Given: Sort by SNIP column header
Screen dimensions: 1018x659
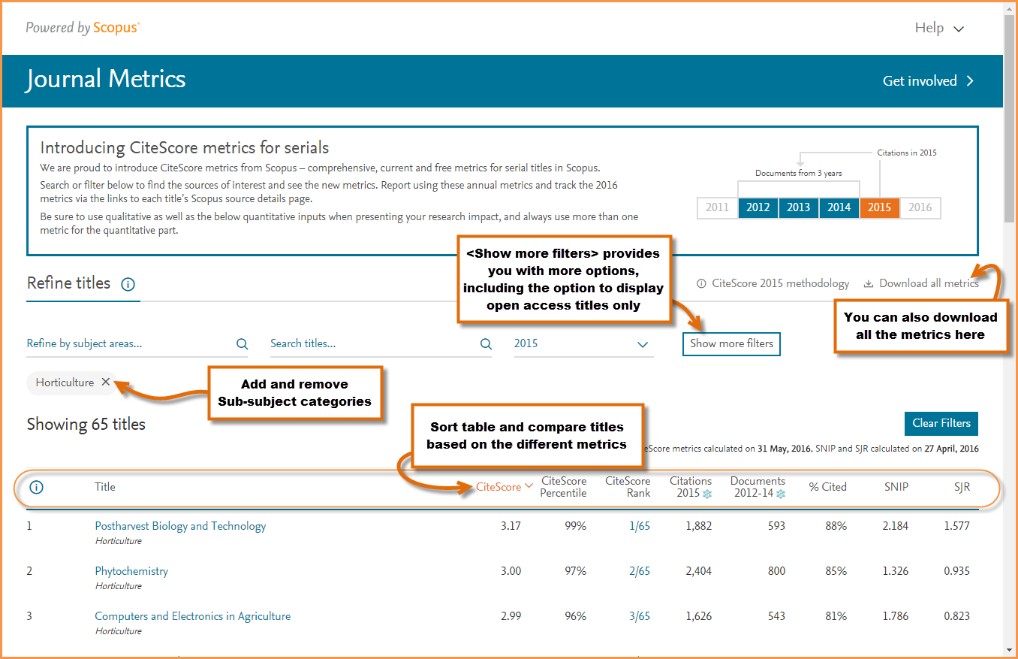Looking at the screenshot, I should point(896,487).
